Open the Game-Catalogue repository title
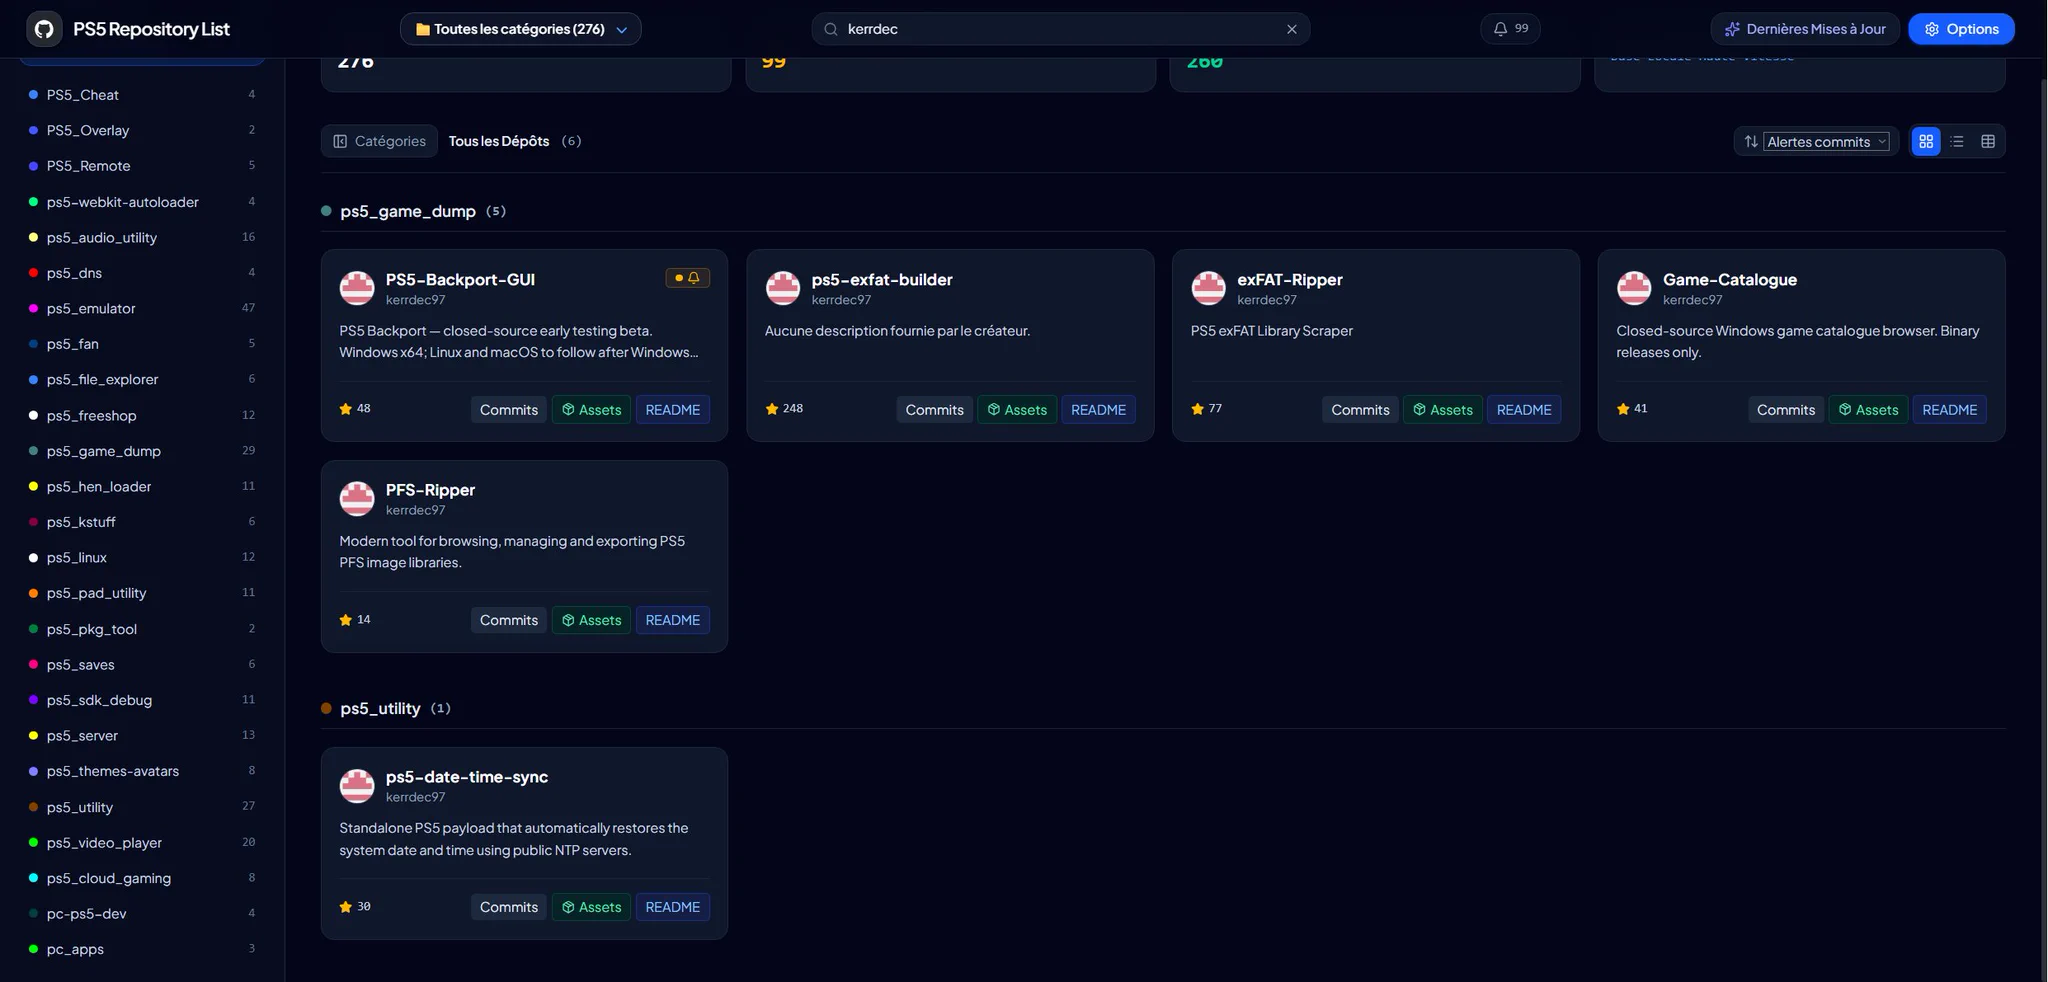 click(1730, 279)
